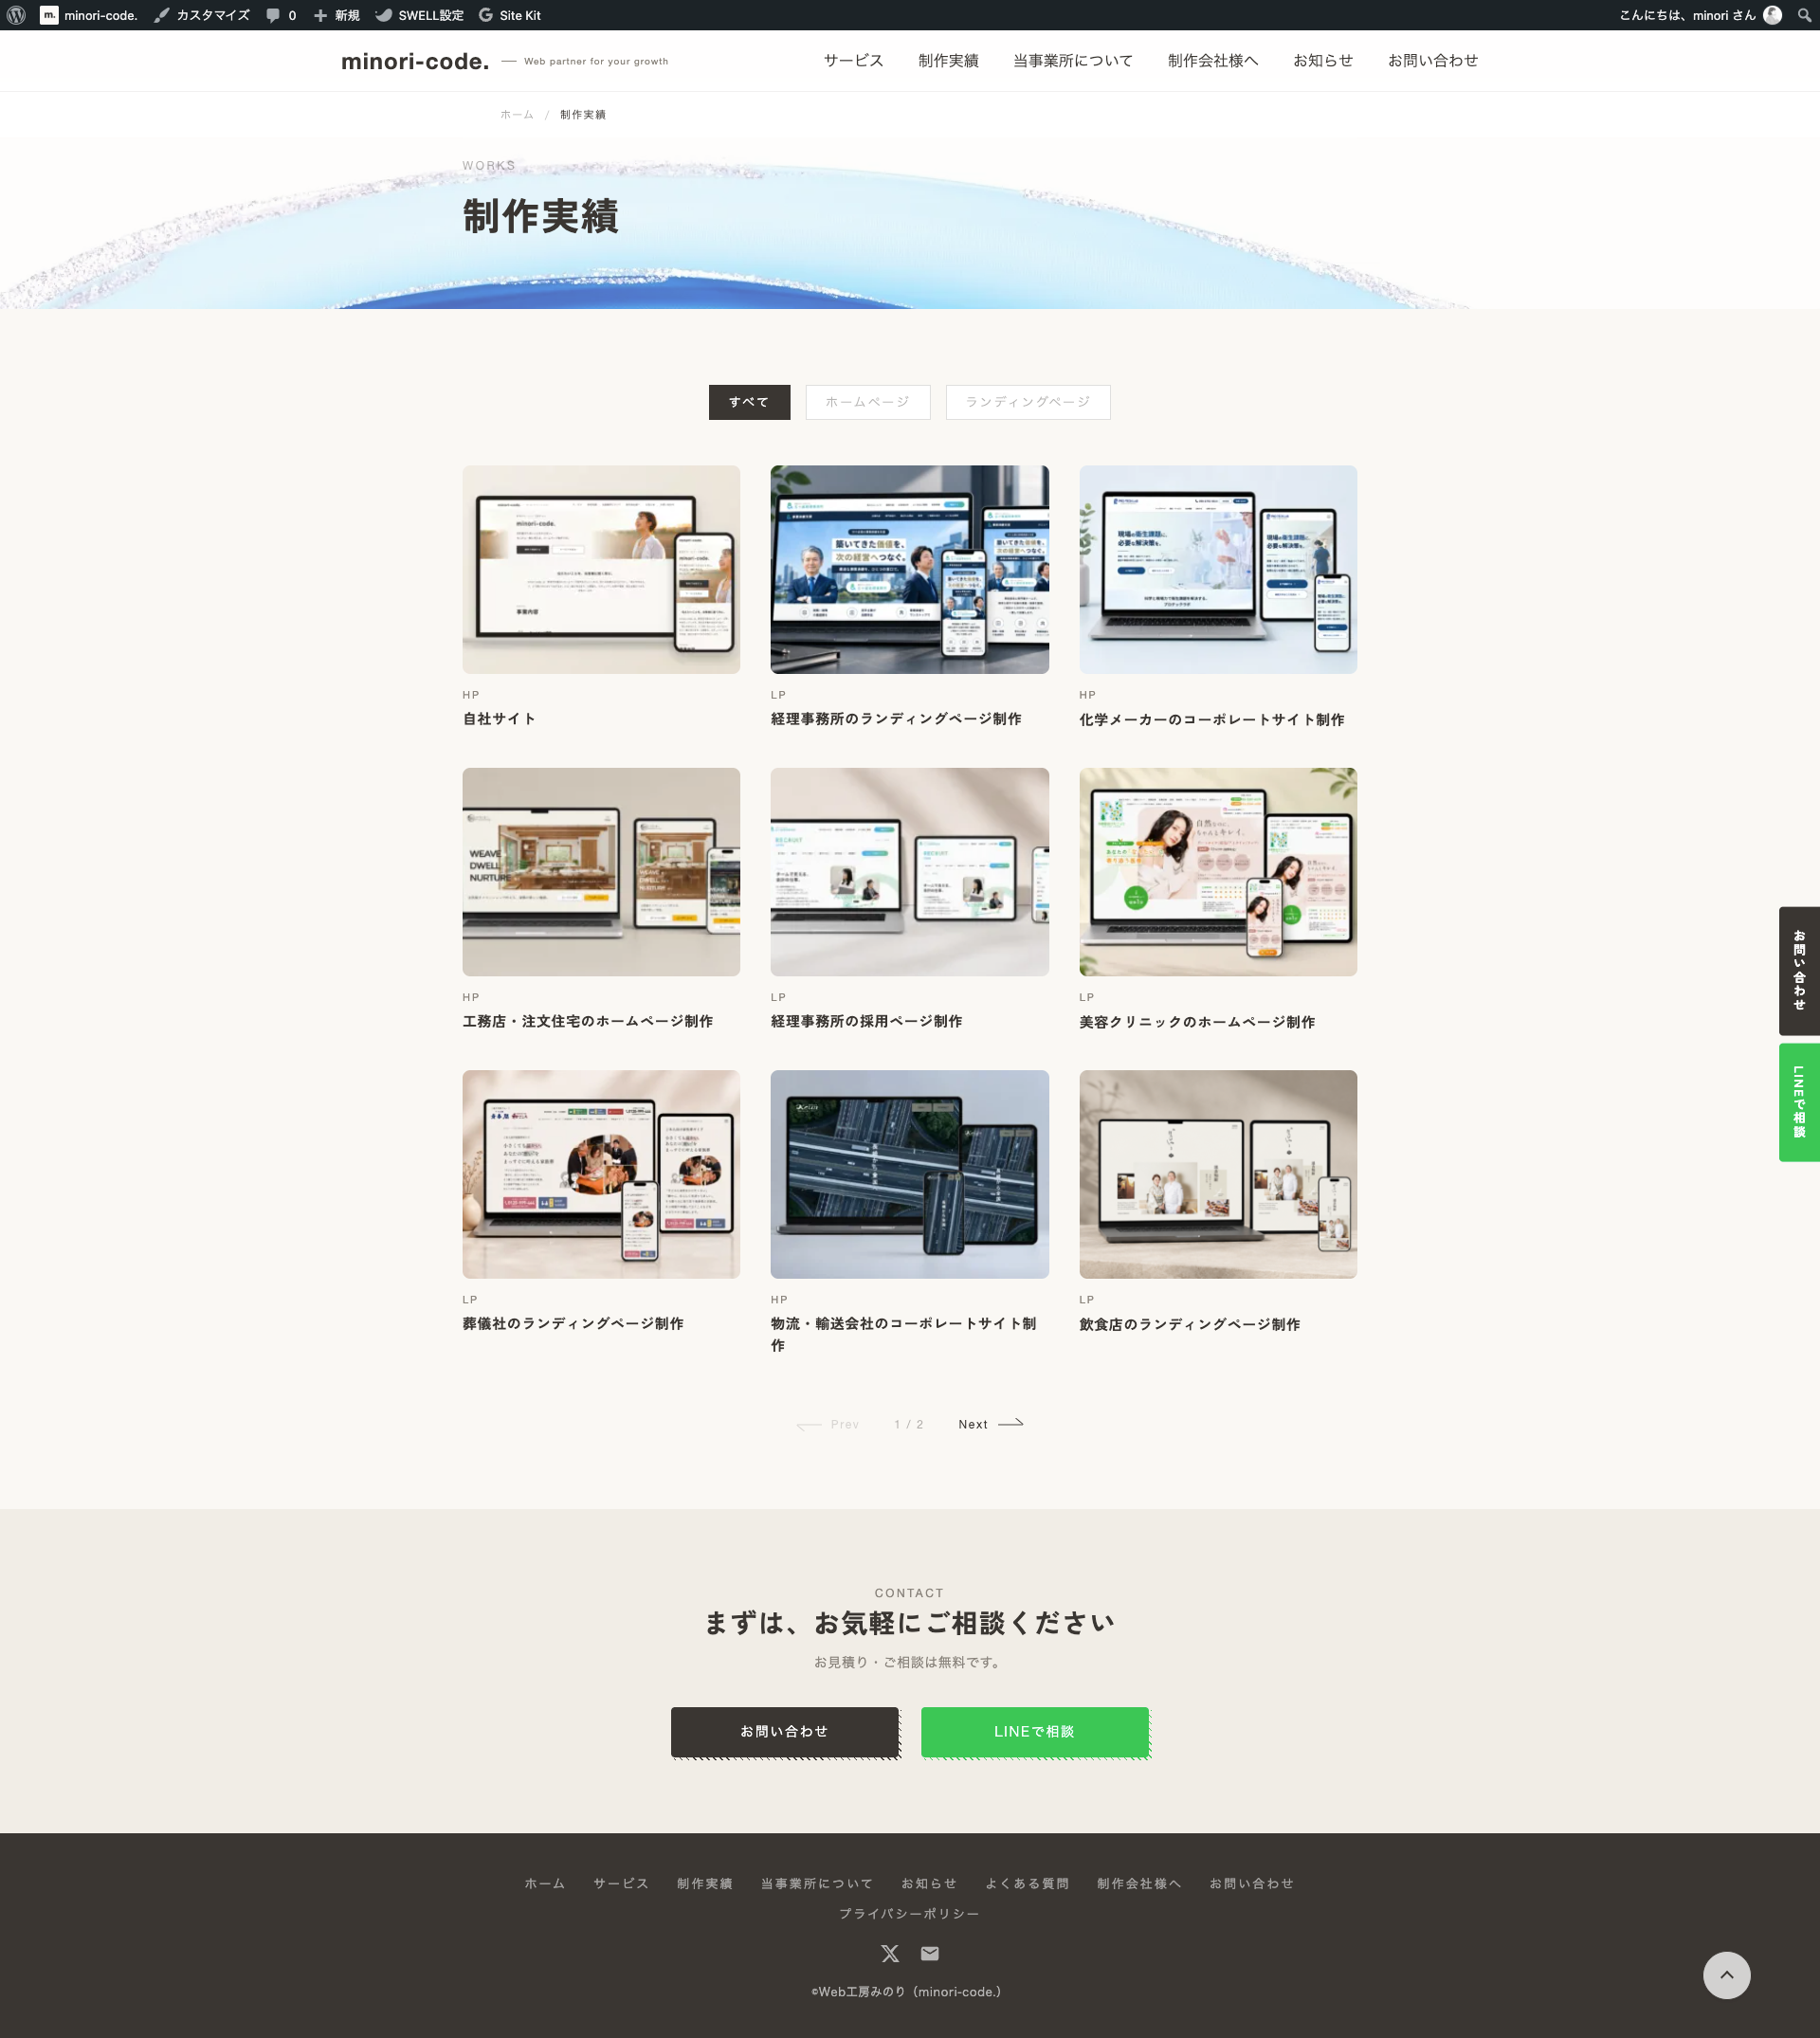Open よくある質問 in footer

point(1027,1883)
